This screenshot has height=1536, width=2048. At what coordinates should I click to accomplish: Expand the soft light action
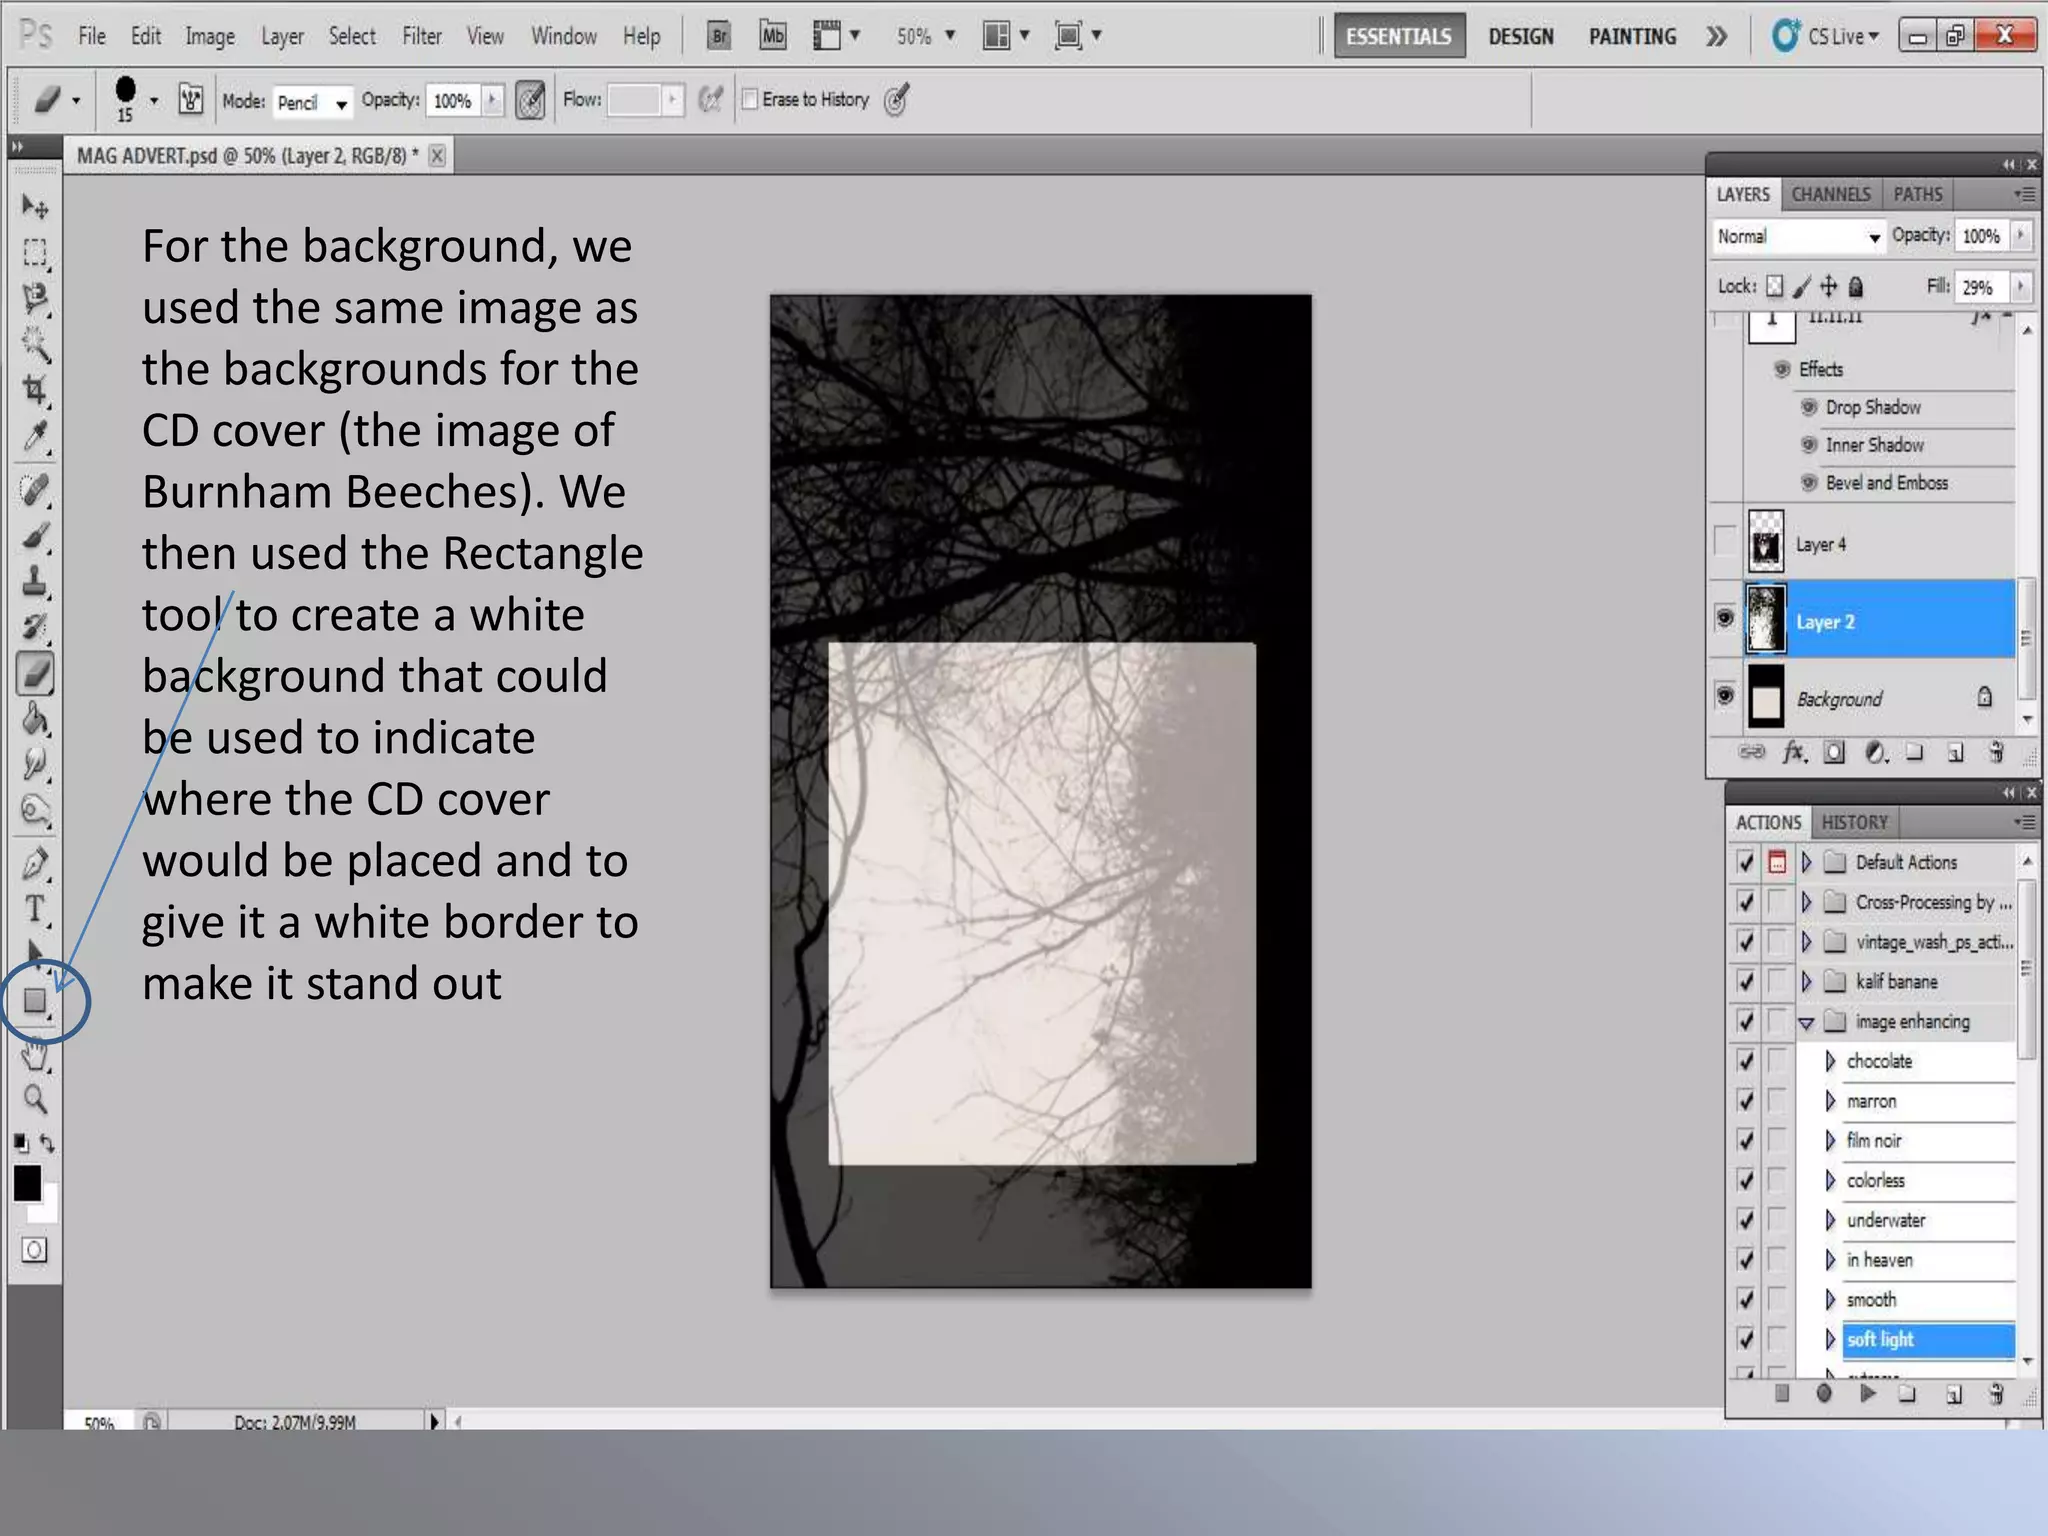tap(1830, 1340)
